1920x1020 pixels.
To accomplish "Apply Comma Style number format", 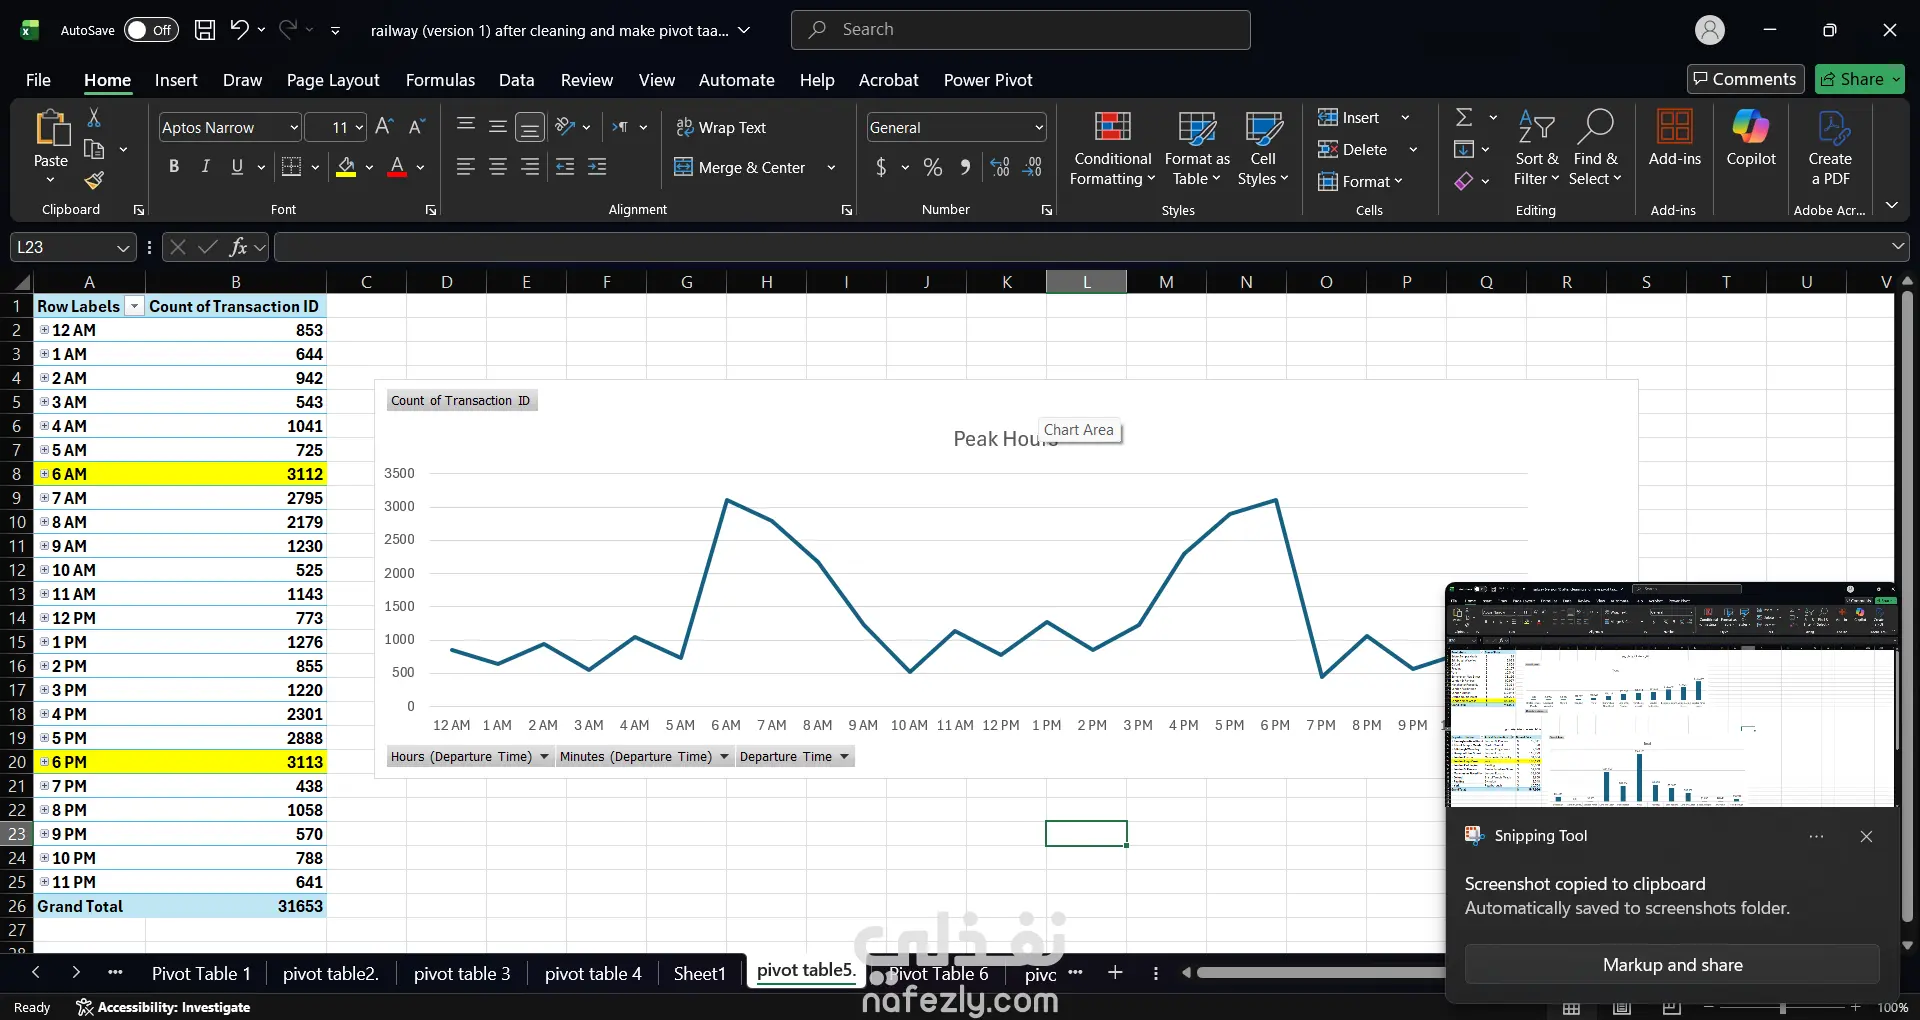I will tap(965, 167).
